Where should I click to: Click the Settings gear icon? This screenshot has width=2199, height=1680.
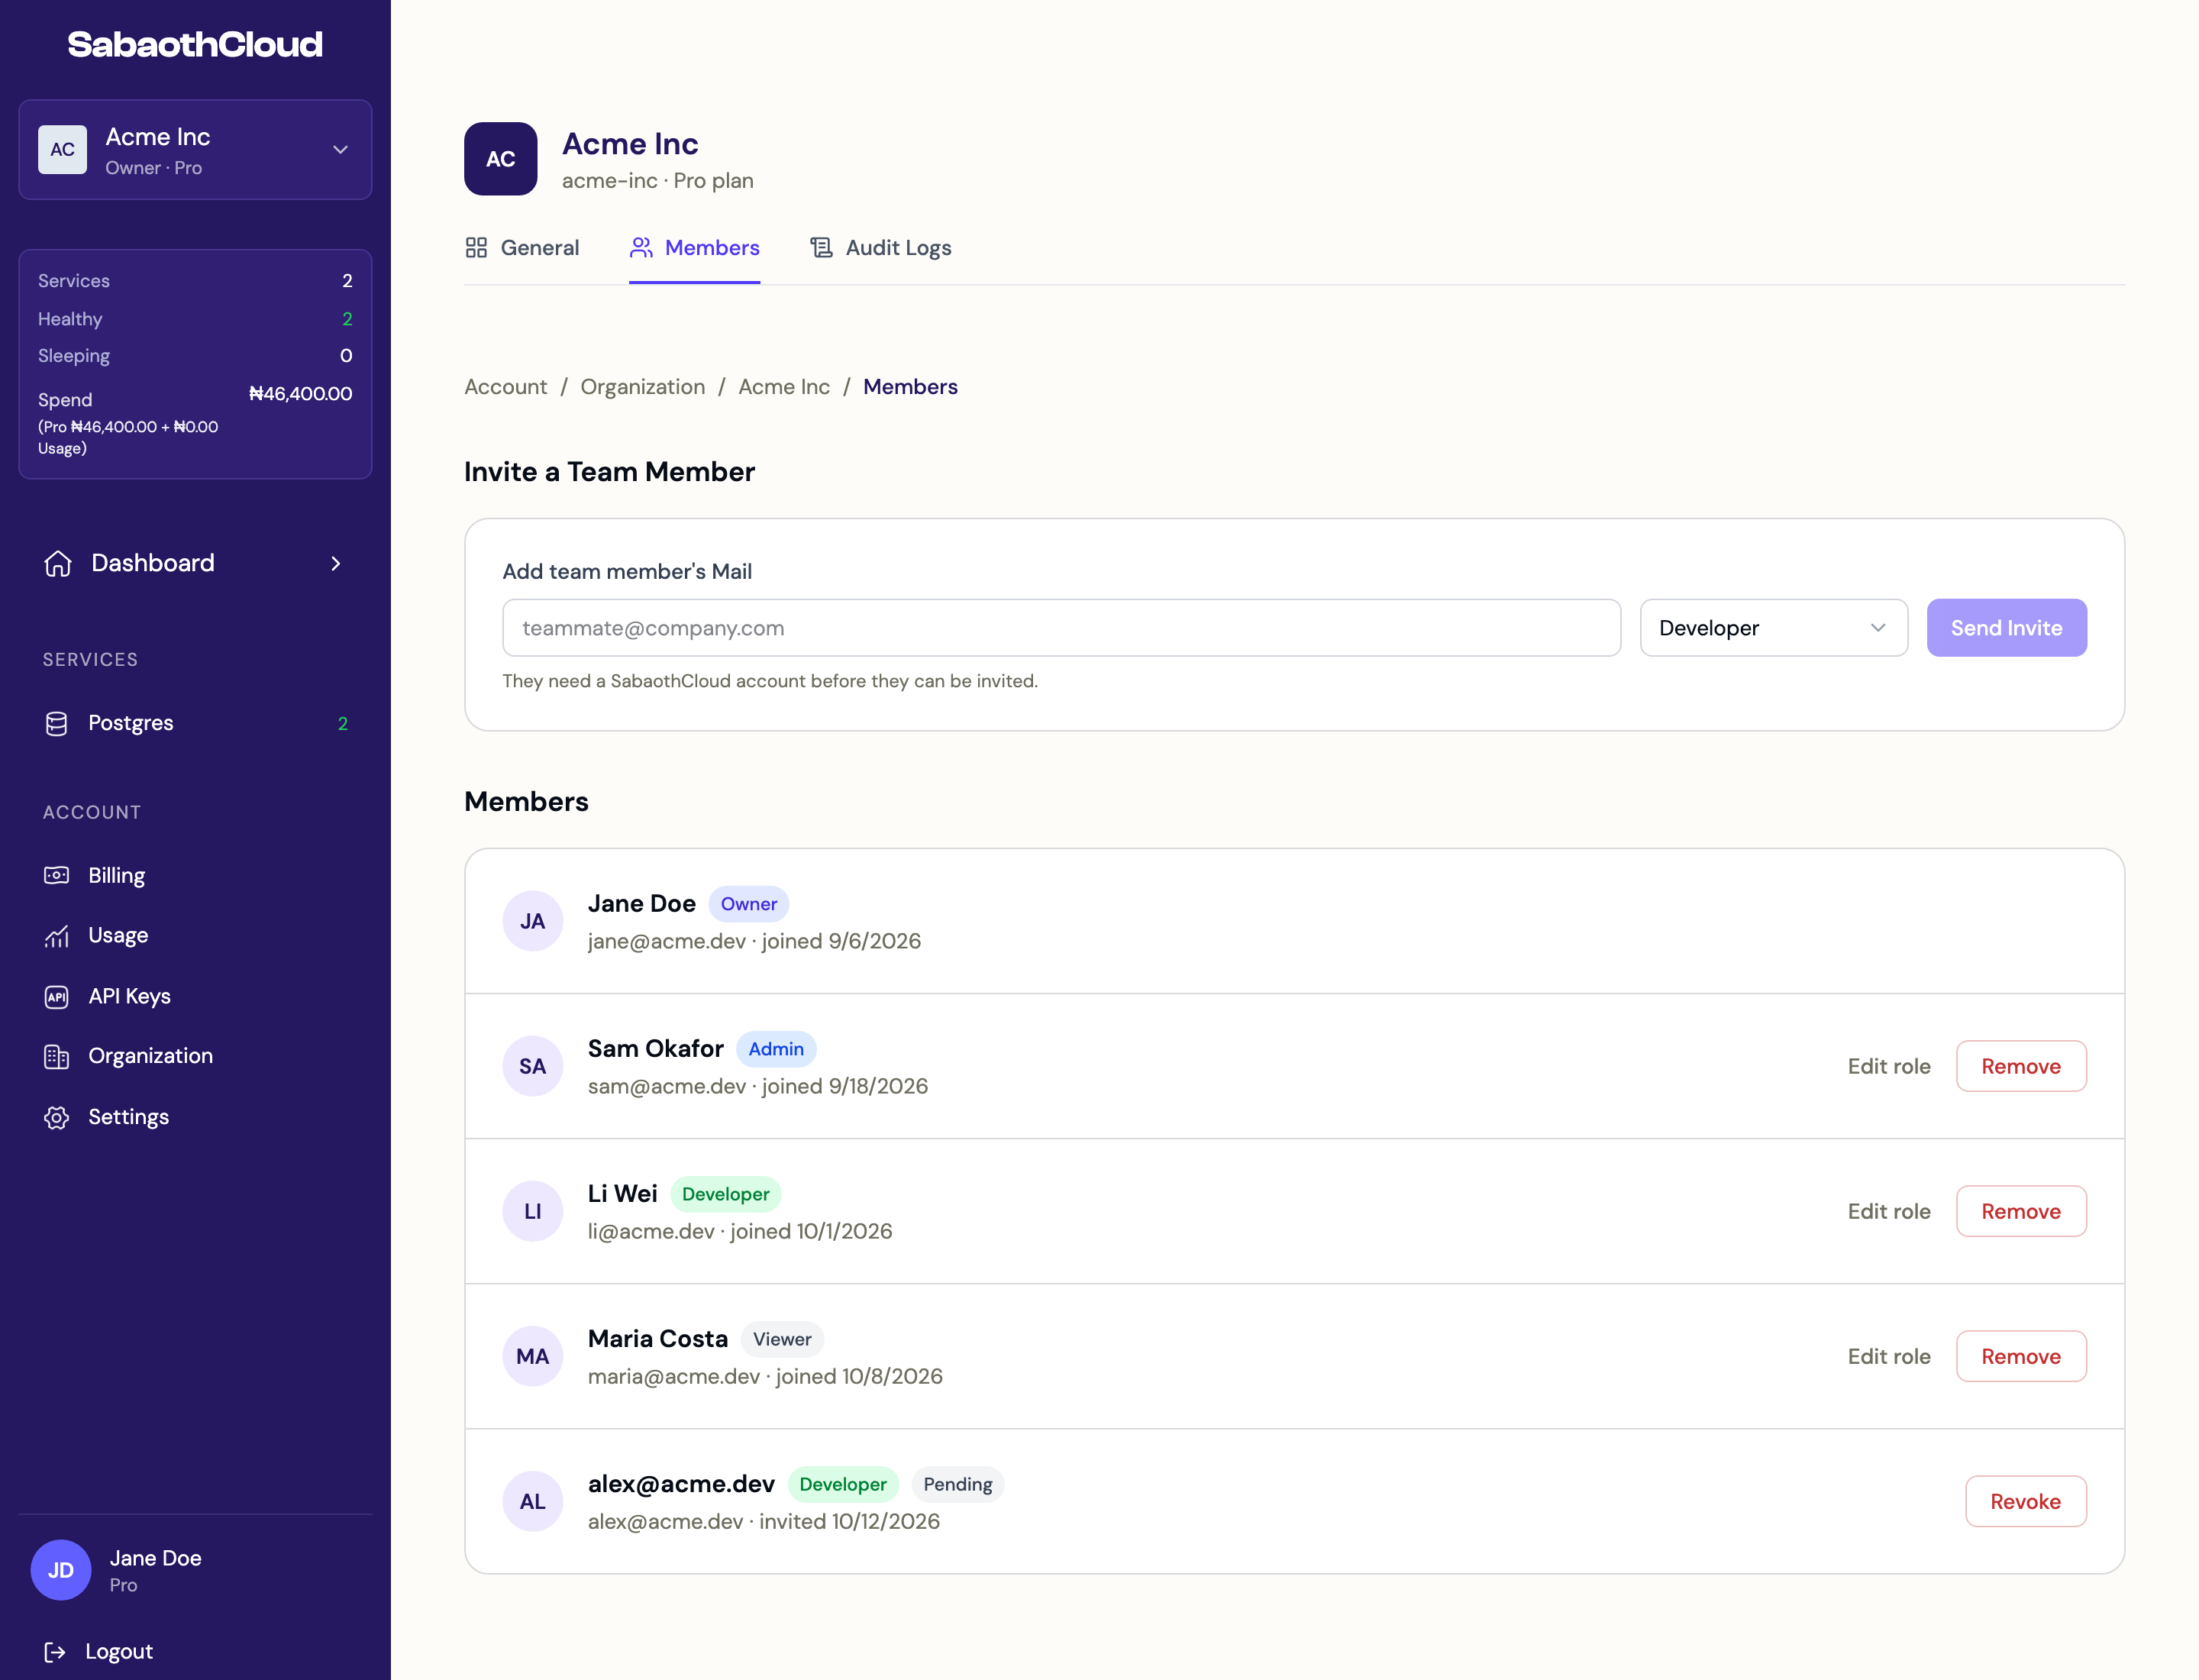pos(57,1117)
